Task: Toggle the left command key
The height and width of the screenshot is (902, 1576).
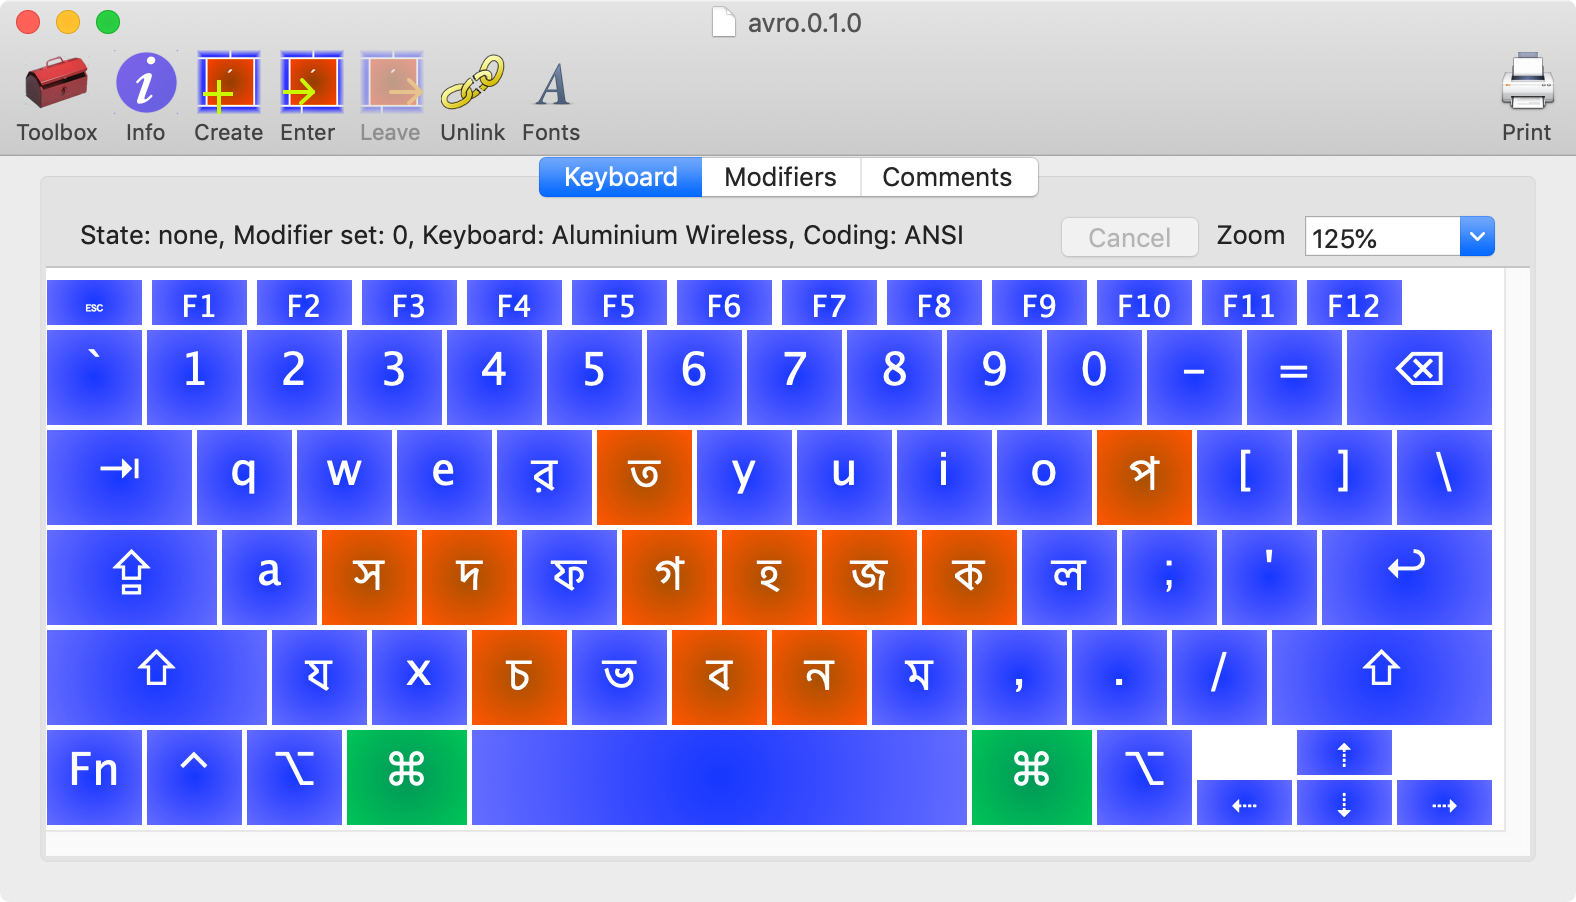Action: point(406,776)
